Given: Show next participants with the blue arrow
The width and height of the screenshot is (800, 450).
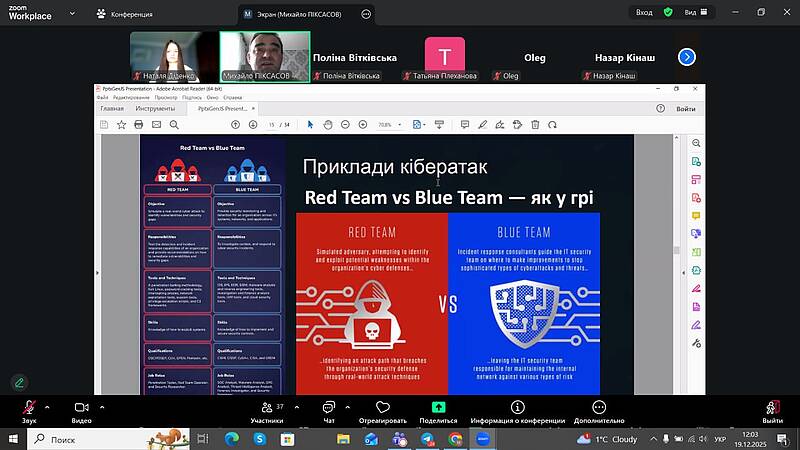Looking at the screenshot, I should pos(686,57).
